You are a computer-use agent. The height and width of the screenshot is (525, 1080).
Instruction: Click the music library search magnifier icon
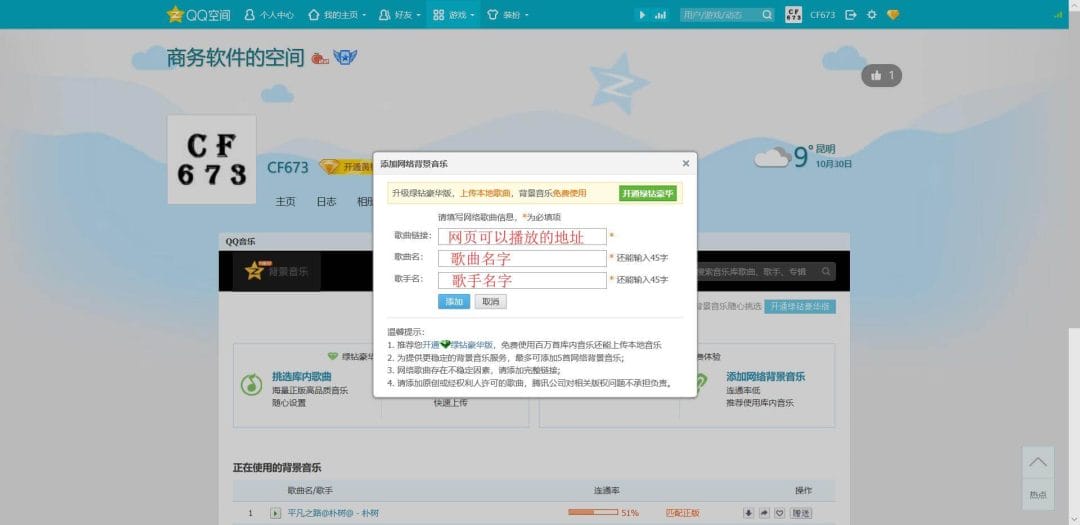pos(826,271)
